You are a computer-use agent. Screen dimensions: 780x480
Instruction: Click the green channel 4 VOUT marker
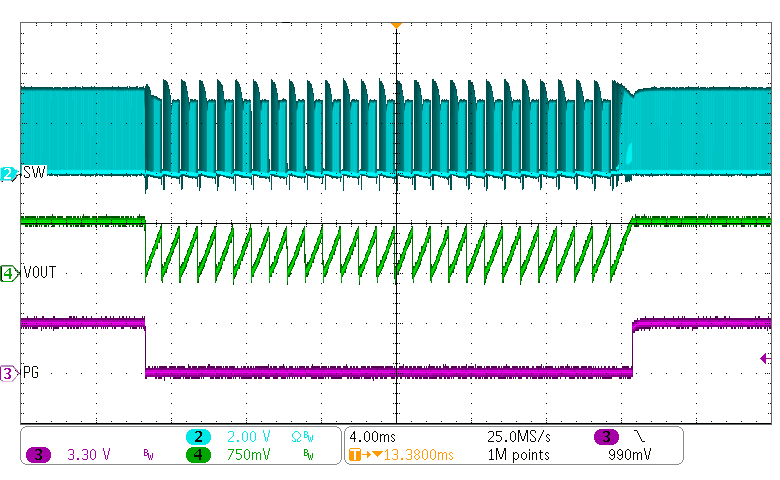[x=9, y=272]
